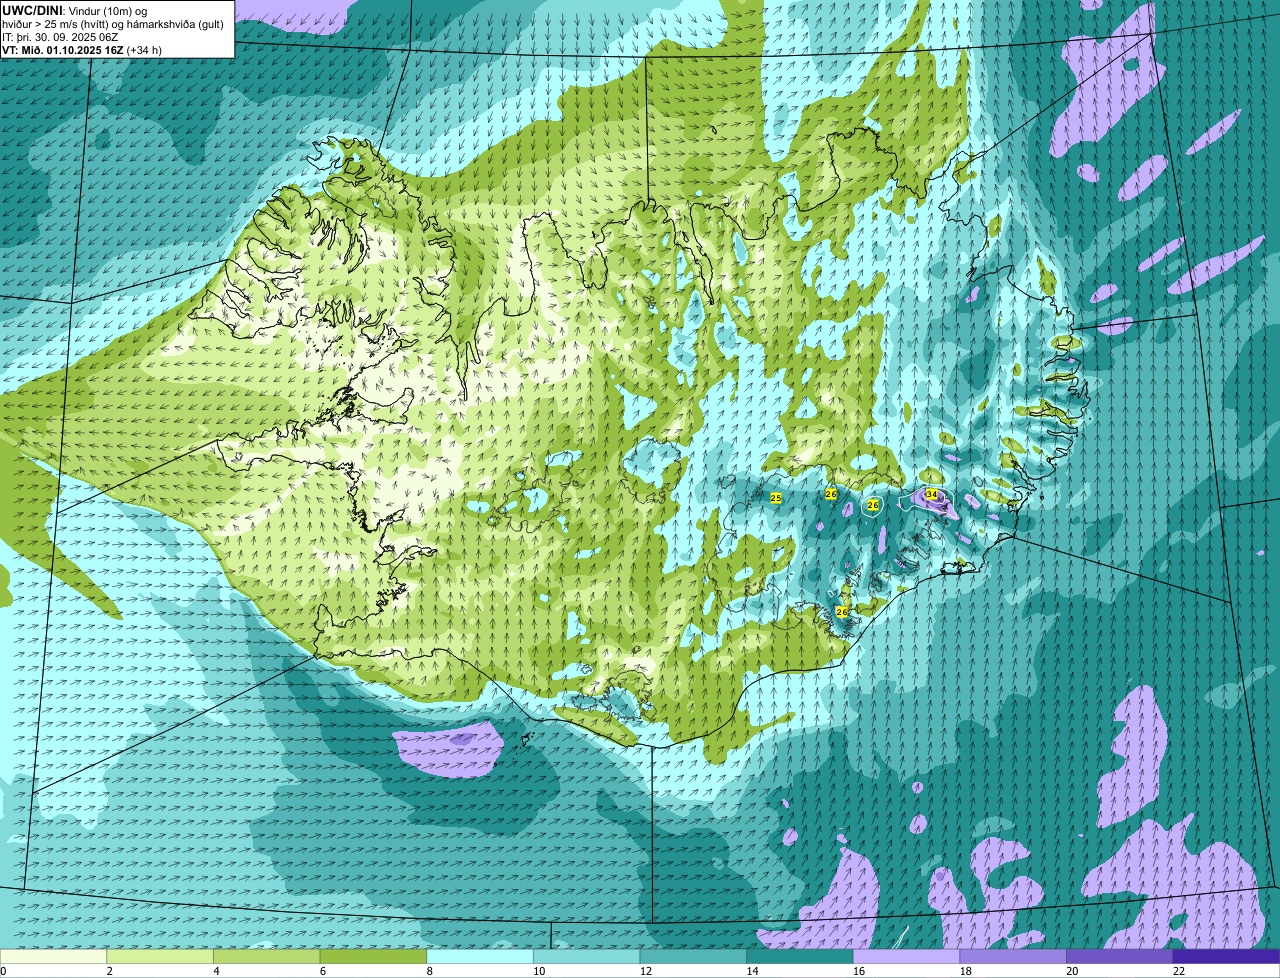This screenshot has width=1280, height=978.
Task: Click the valid time 'VT: Mið. 01.10.2025 16Z (+34 h)'
Action: 82,50
